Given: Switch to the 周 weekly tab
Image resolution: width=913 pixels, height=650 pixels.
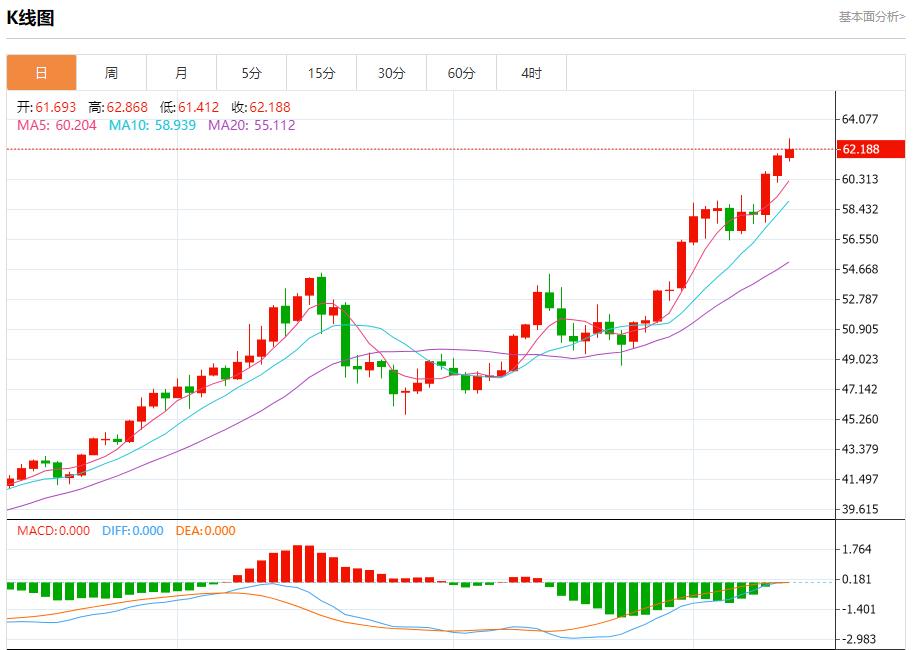Looking at the screenshot, I should click(x=111, y=73).
